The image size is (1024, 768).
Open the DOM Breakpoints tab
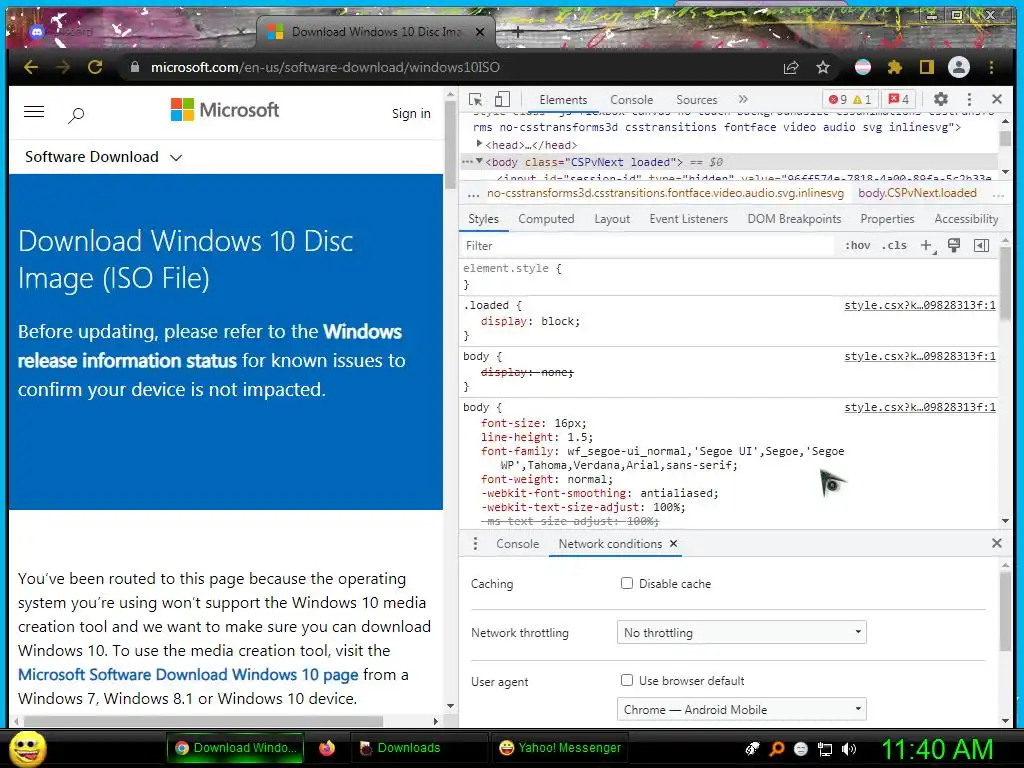tap(794, 219)
